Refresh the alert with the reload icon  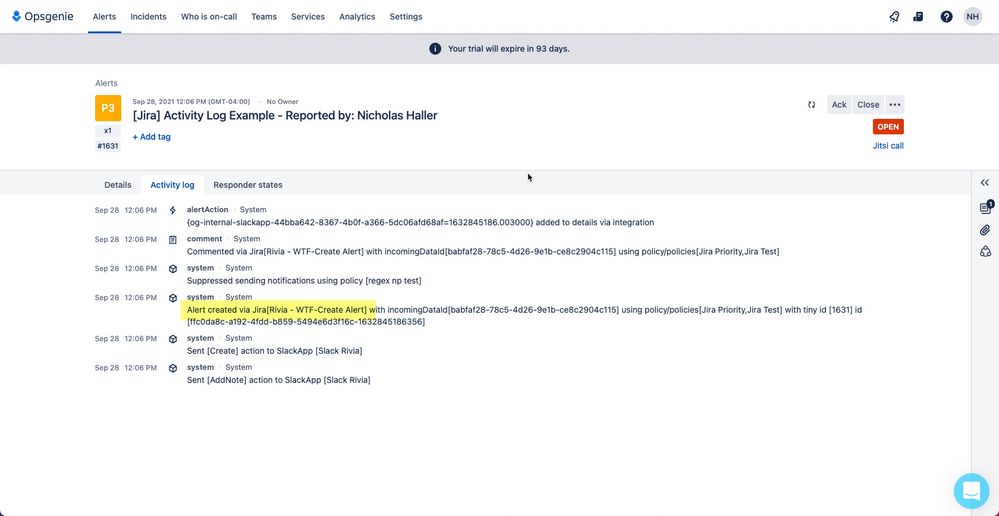coord(811,104)
